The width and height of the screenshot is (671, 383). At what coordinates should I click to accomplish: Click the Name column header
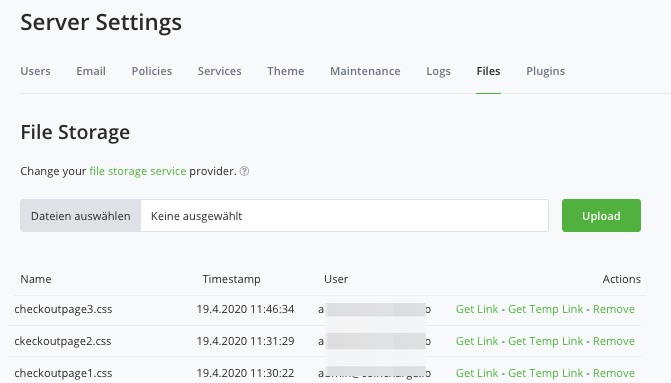(x=36, y=279)
